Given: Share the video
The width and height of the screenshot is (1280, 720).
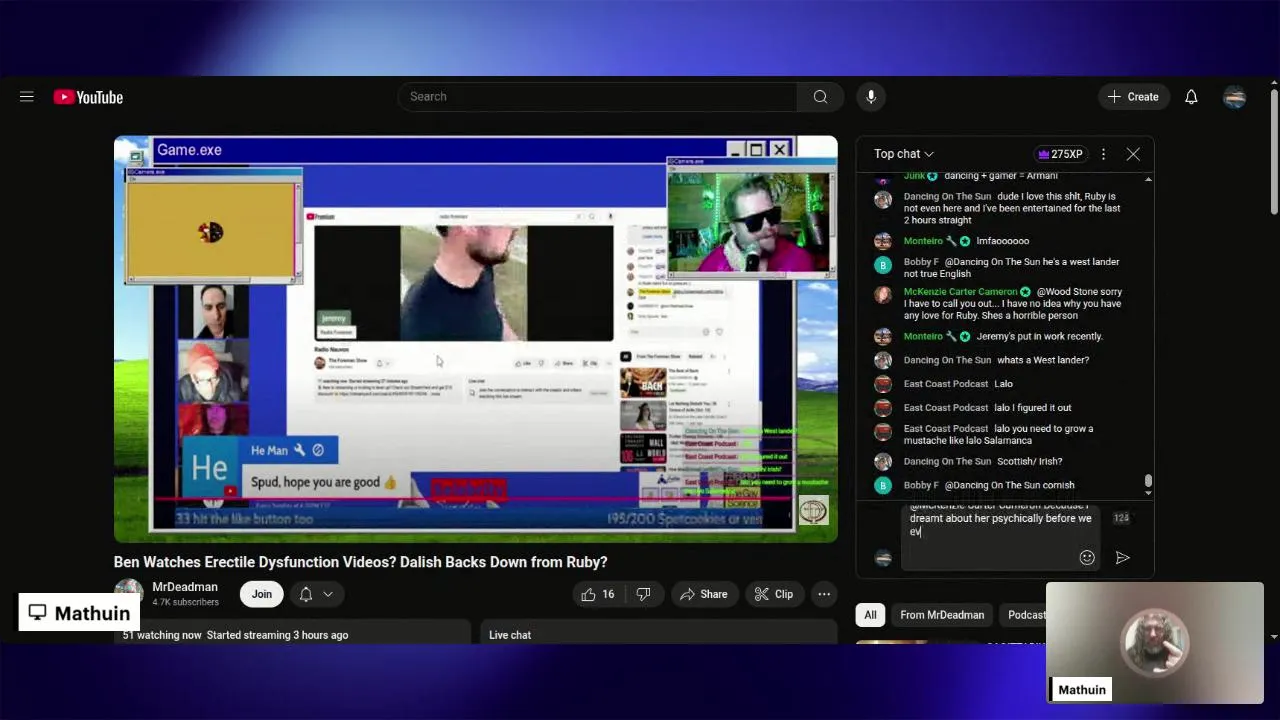Looking at the screenshot, I should [x=704, y=594].
